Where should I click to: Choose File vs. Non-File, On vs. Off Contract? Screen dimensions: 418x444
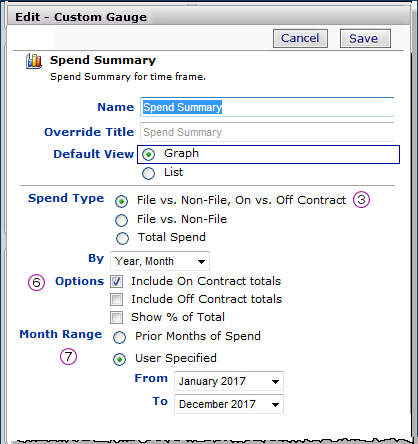(121, 201)
